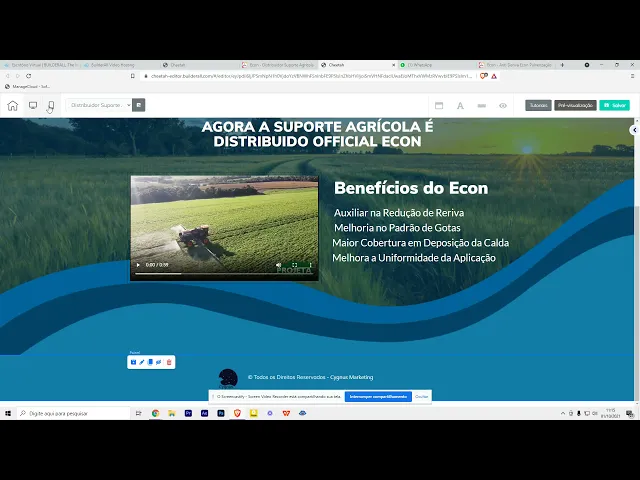Viewport: 640px width, 480px height.
Task: Switch to the first Cheetah browser tab
Action: tap(198, 65)
